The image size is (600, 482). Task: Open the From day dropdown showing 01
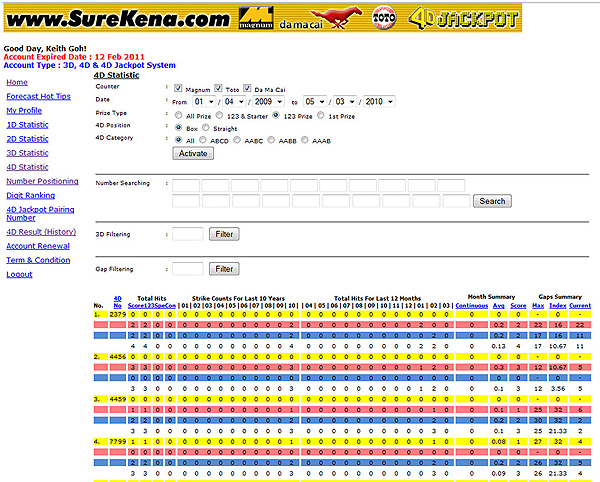(204, 101)
